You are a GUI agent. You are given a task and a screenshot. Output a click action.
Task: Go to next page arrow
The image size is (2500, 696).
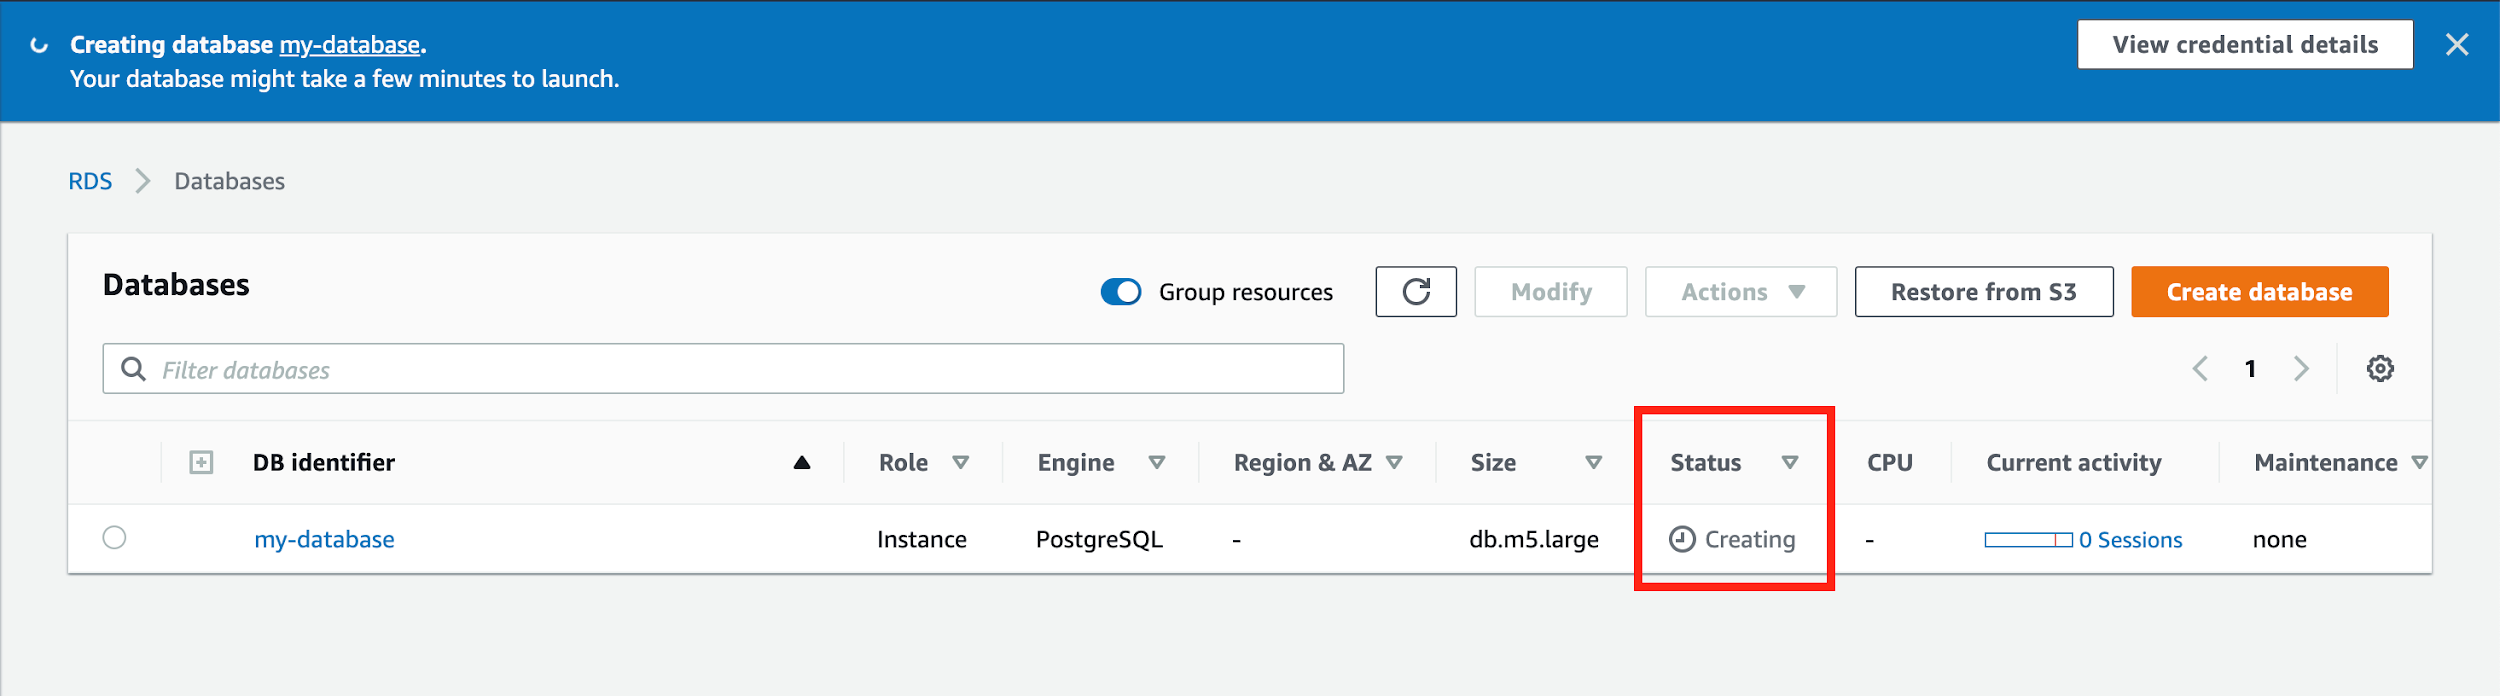pos(2301,369)
